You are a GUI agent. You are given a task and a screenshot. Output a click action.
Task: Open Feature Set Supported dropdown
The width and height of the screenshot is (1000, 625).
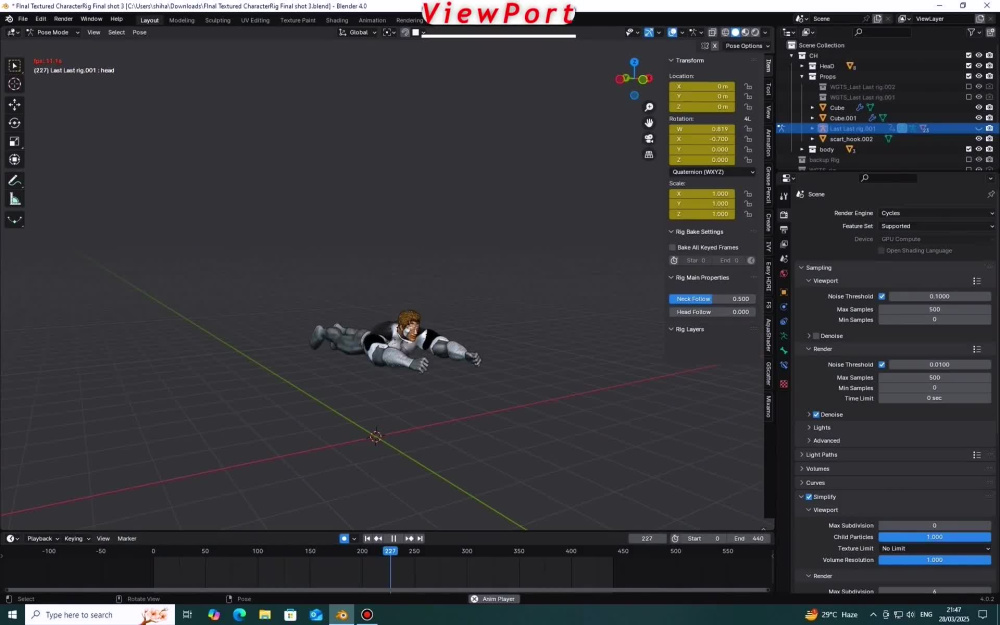tap(936, 226)
